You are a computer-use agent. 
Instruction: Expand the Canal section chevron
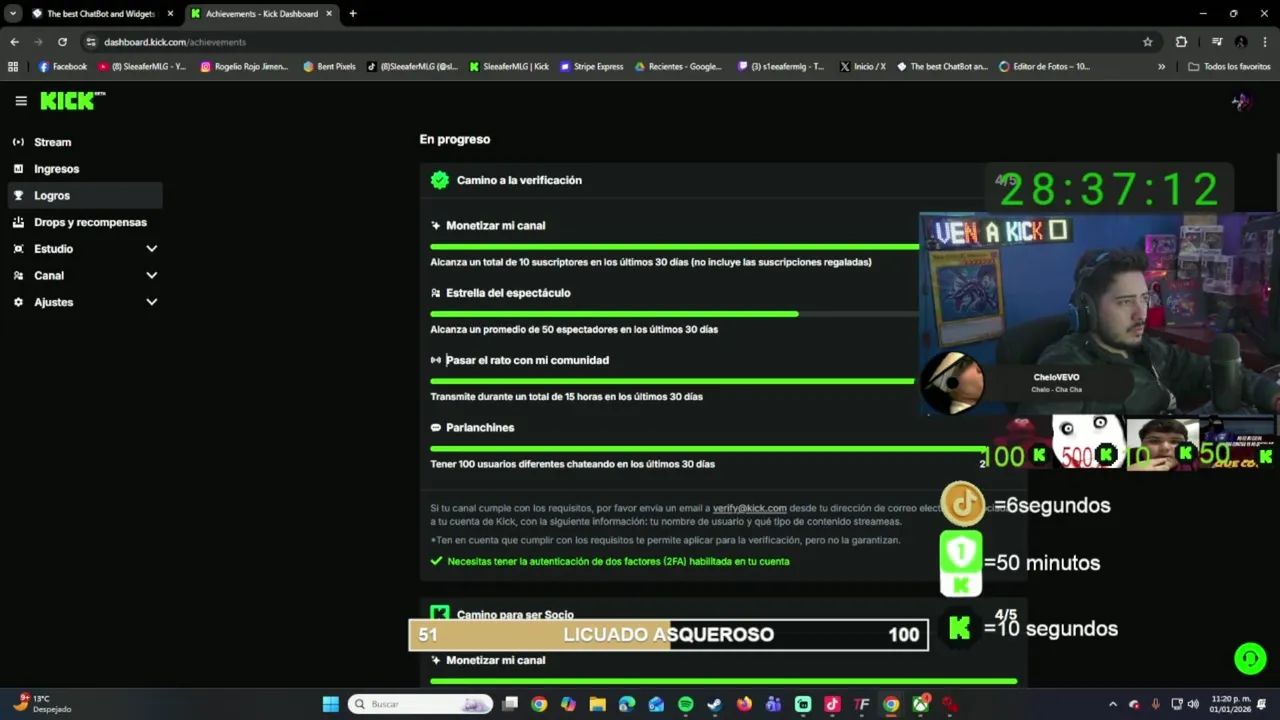pos(151,275)
